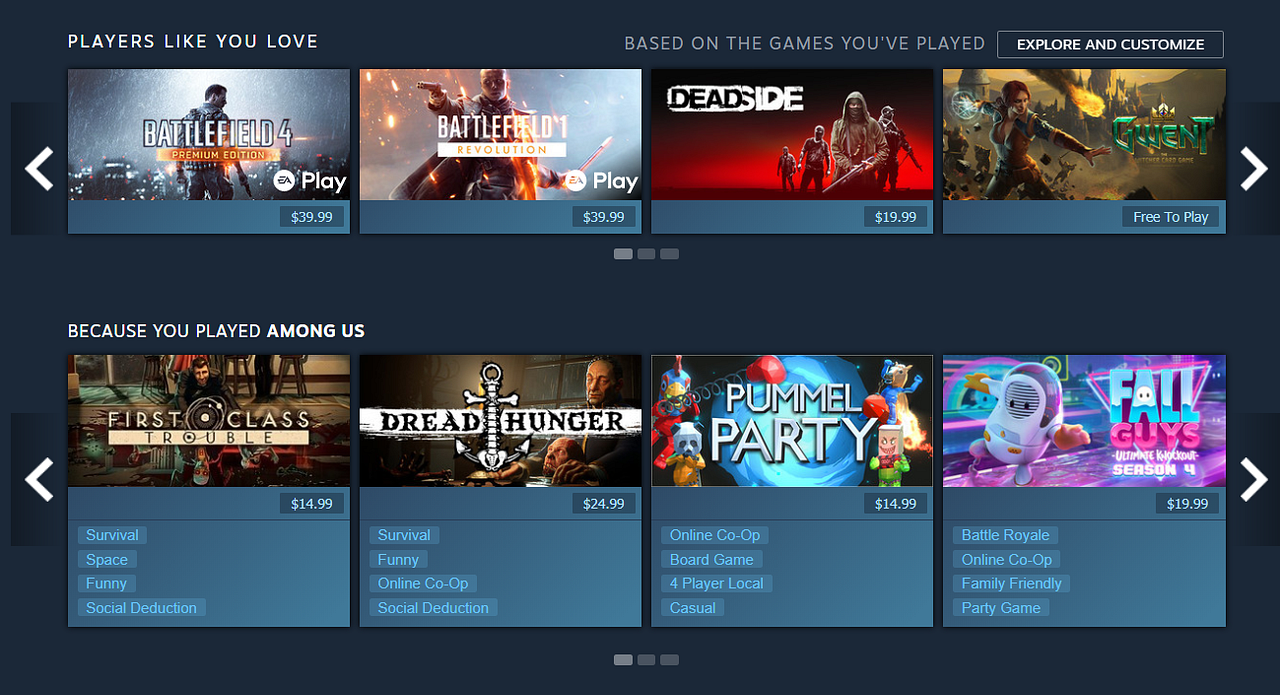The image size is (1280, 695).
Task: Click Battle Royale tag under Fall Guys
Action: (1005, 535)
